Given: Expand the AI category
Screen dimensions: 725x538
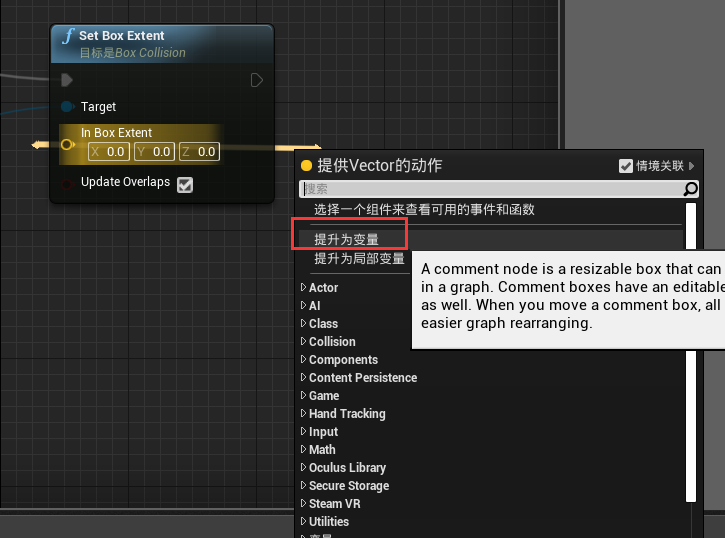Looking at the screenshot, I should tap(303, 306).
